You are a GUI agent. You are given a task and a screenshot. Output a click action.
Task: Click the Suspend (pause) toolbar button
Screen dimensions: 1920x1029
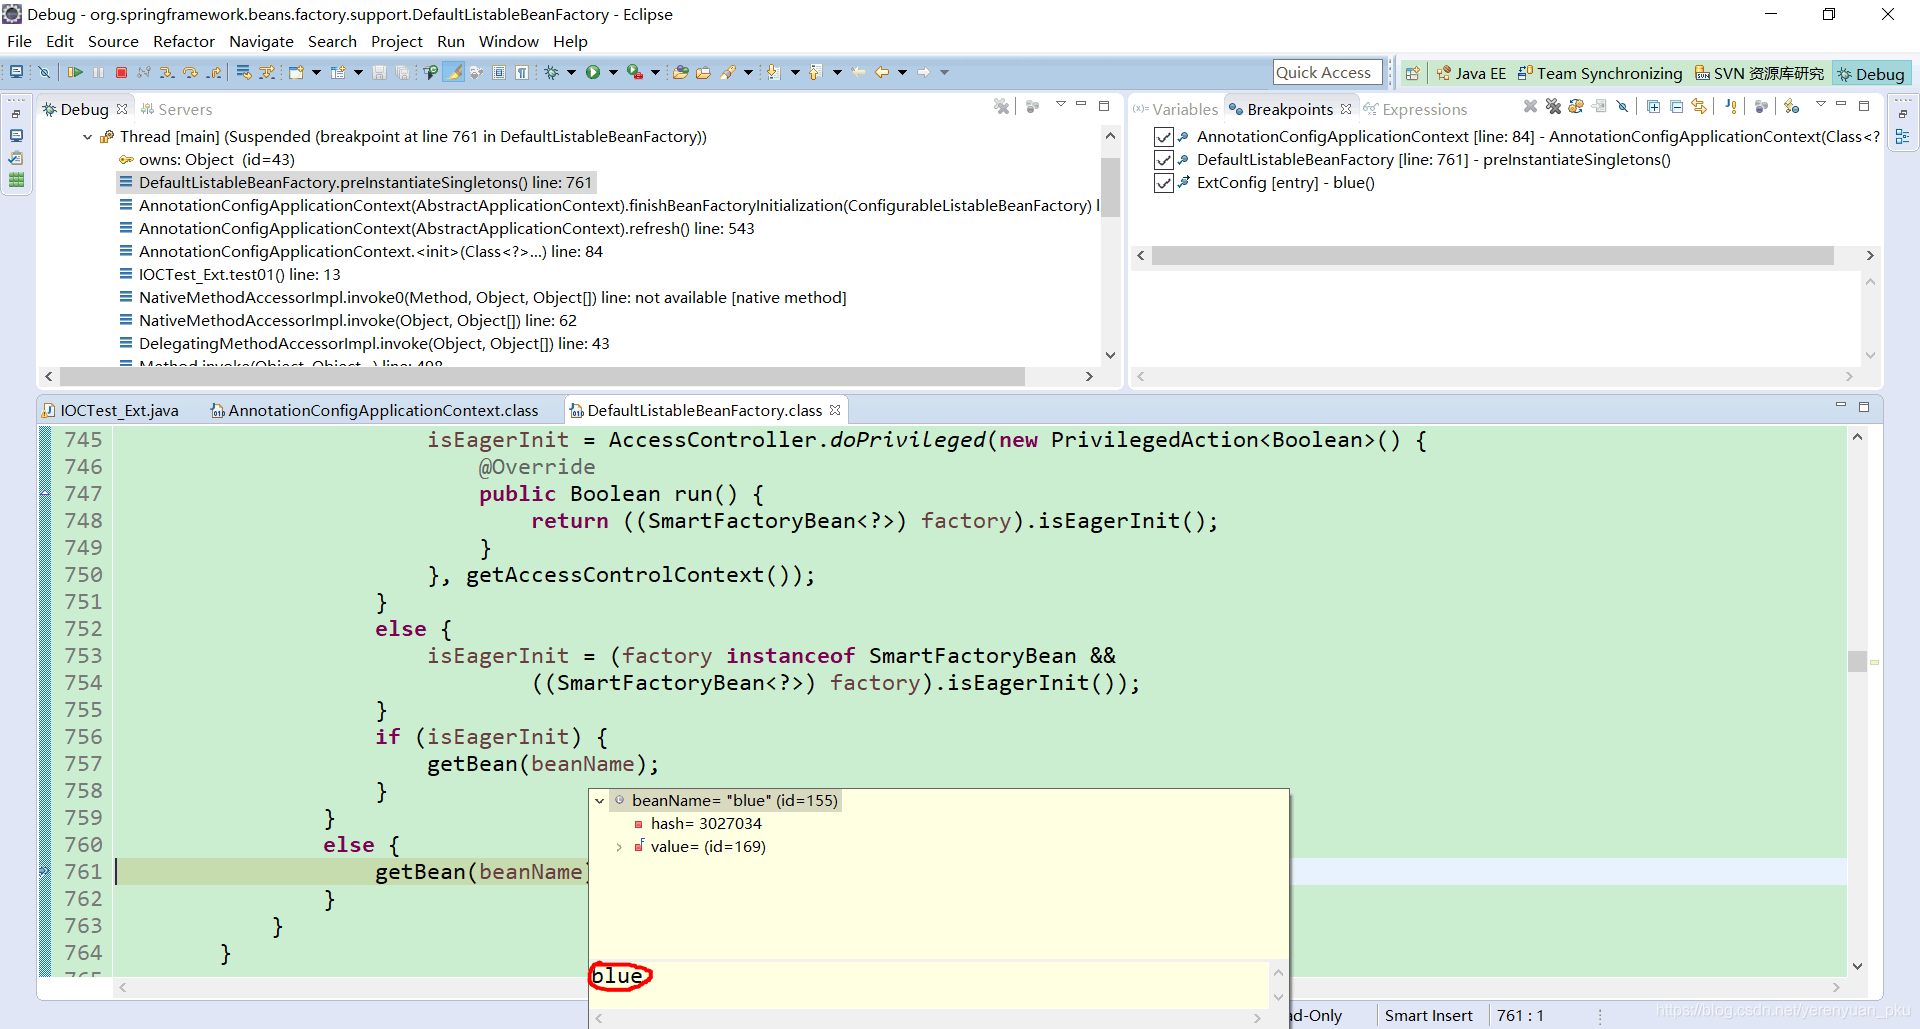pos(98,72)
